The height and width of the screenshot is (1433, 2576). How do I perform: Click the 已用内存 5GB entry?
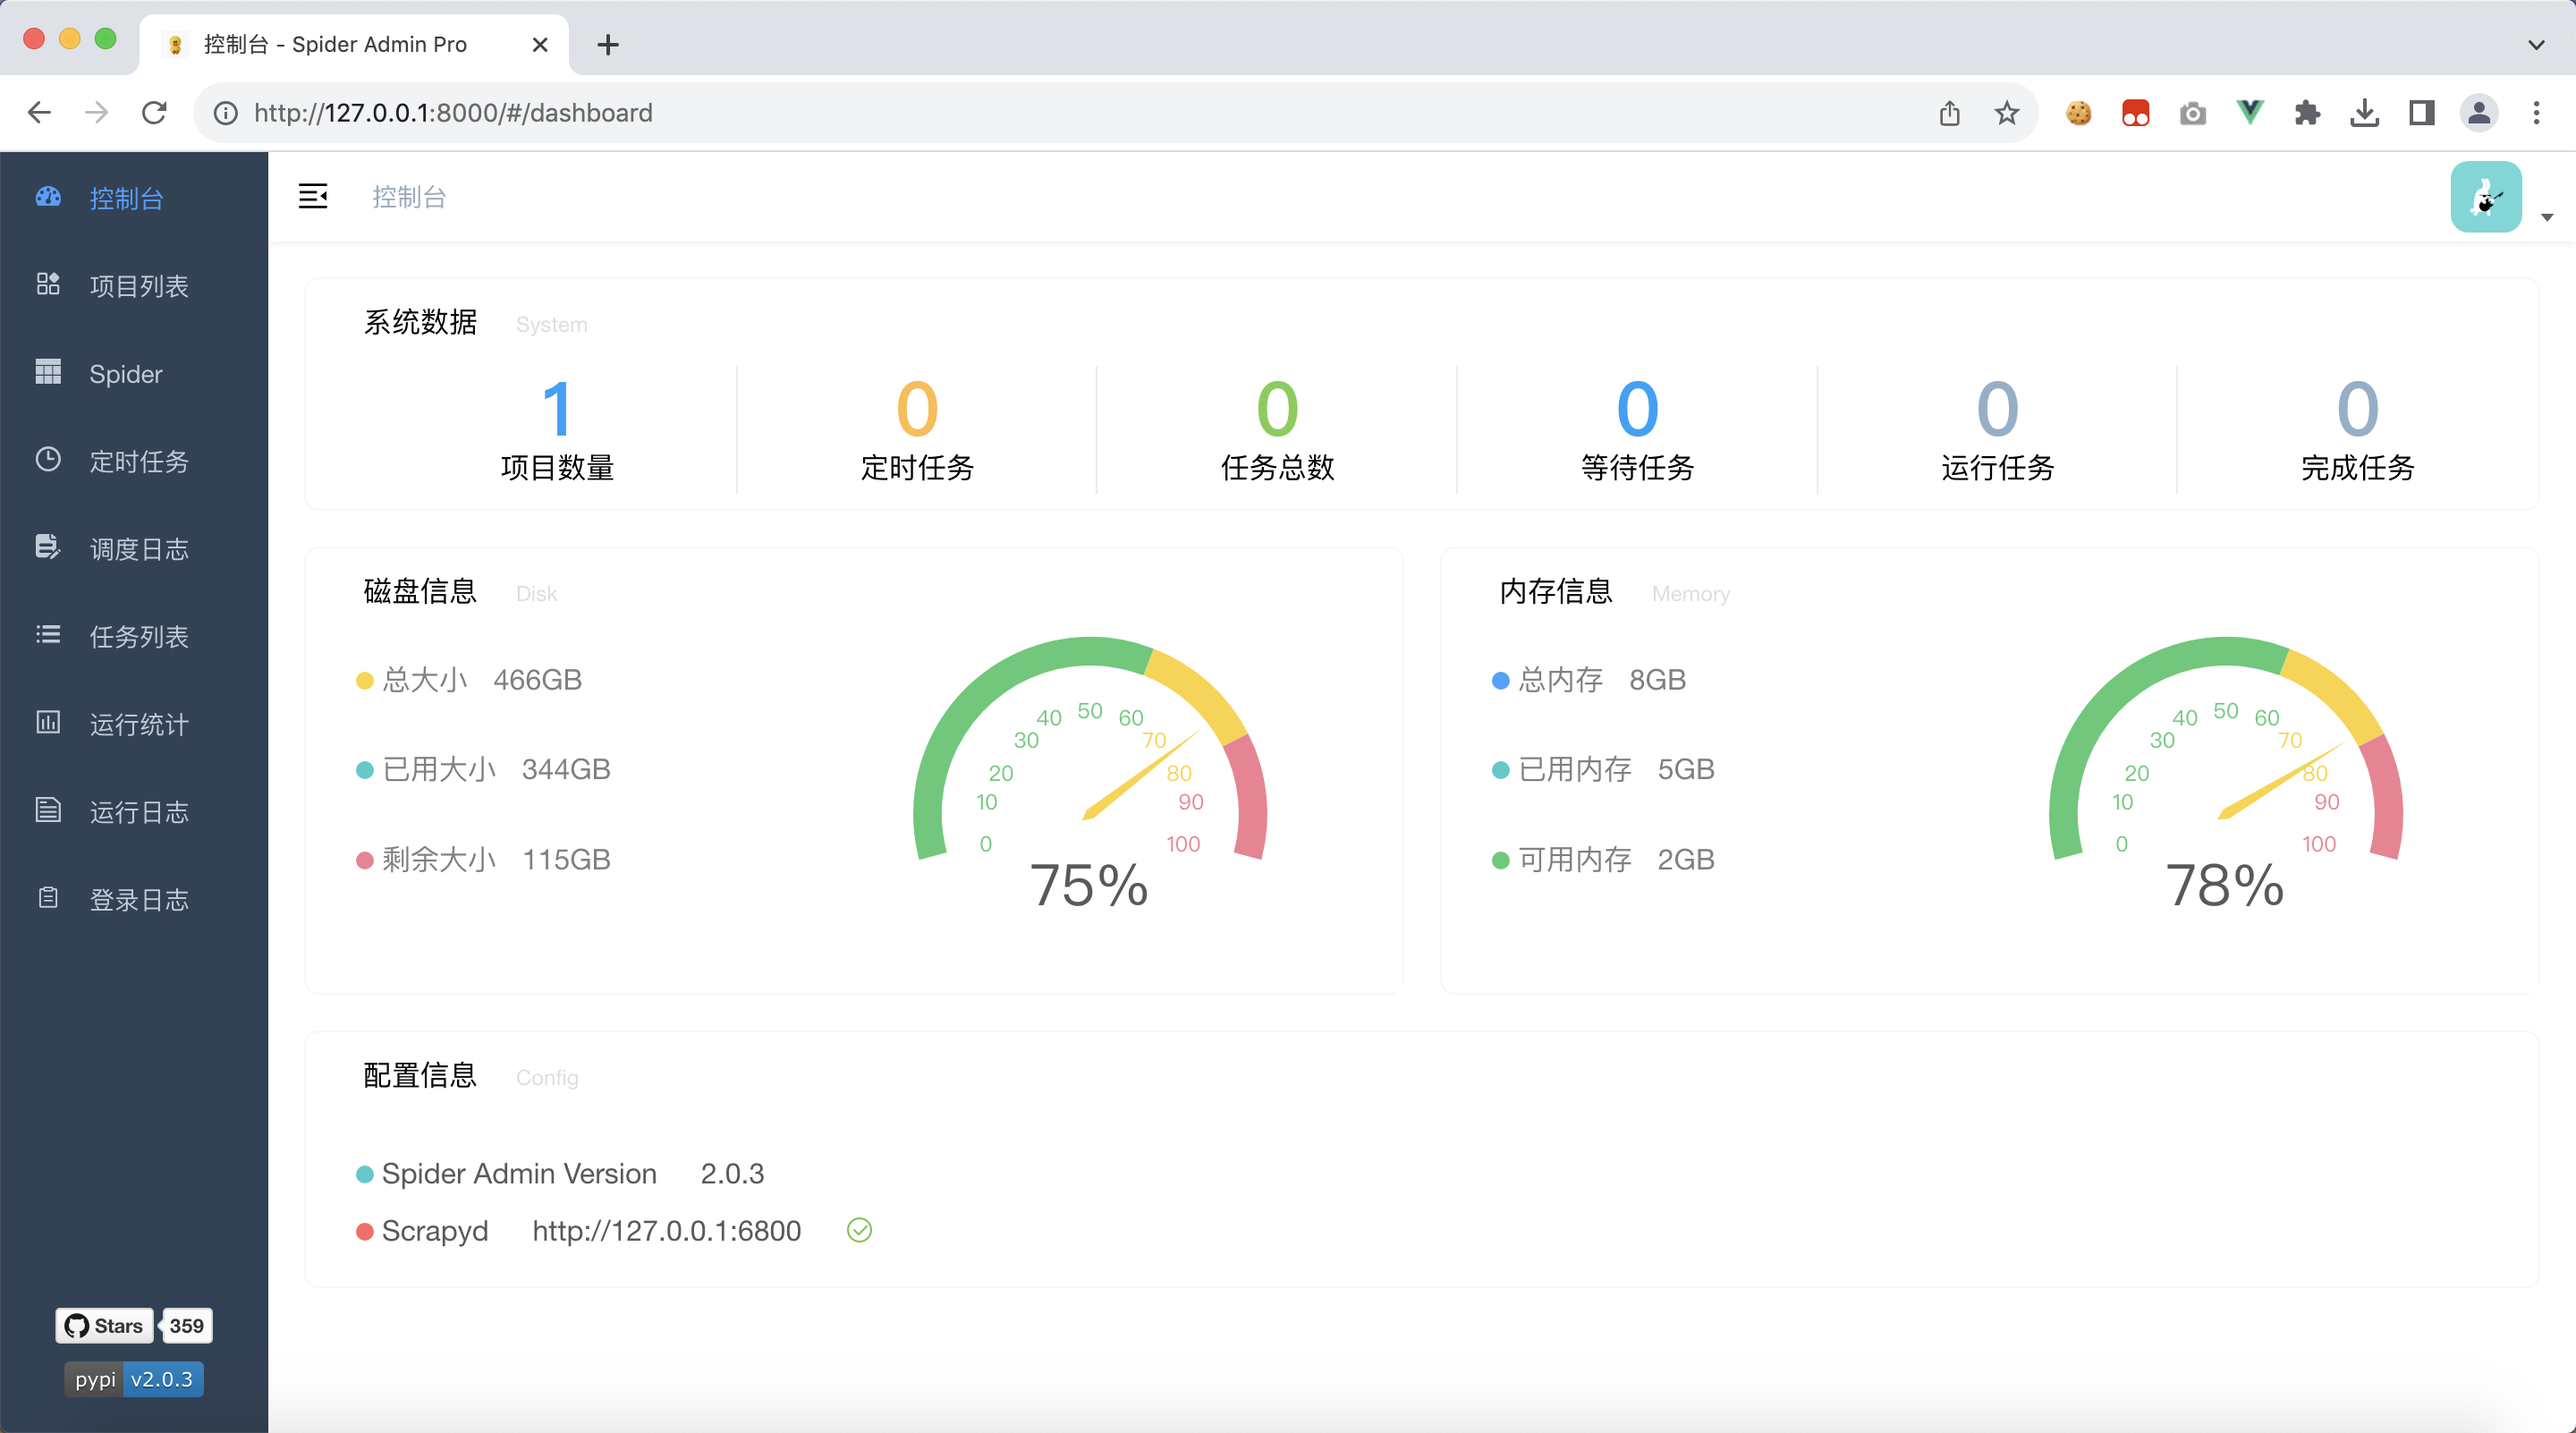pyautogui.click(x=1603, y=769)
